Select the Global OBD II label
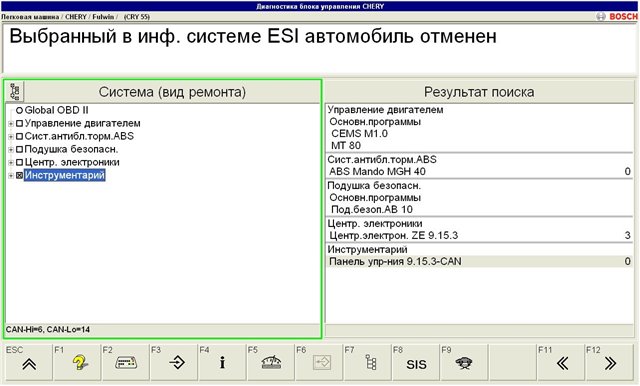640x386 pixels. click(x=56, y=110)
